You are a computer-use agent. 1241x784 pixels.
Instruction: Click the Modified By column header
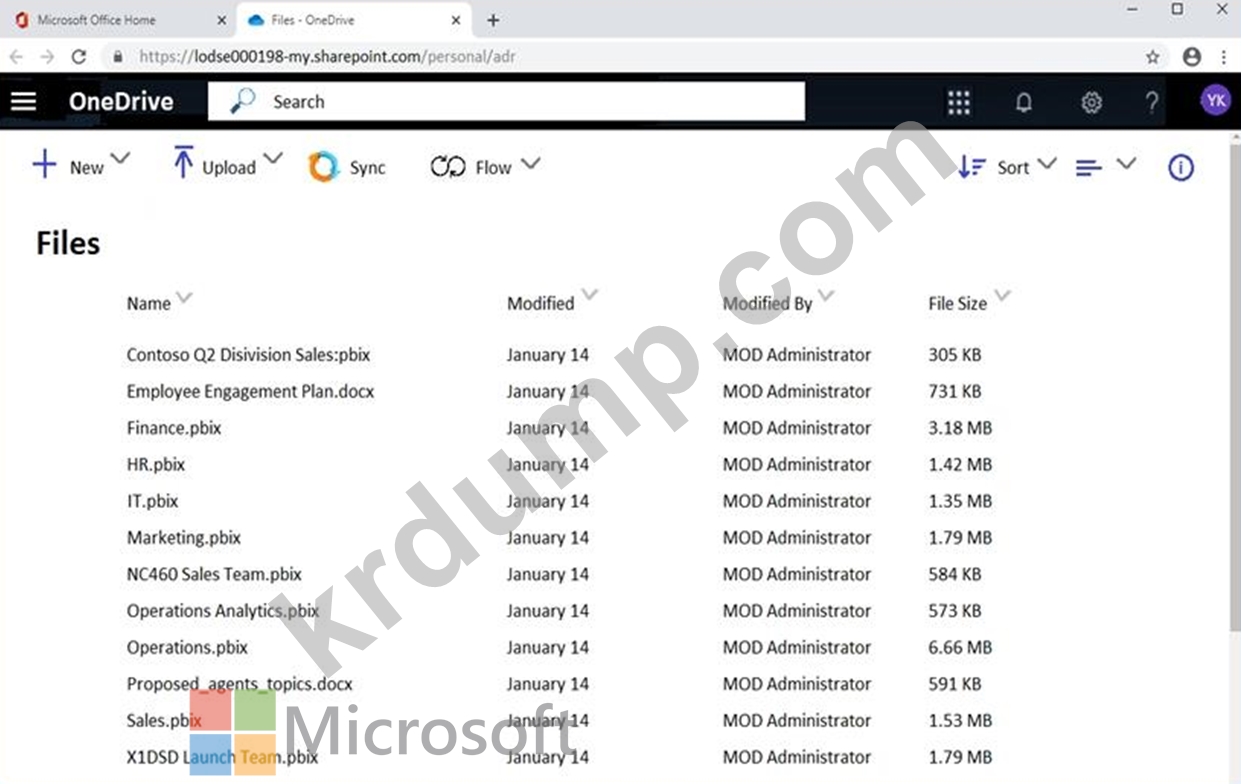point(767,303)
